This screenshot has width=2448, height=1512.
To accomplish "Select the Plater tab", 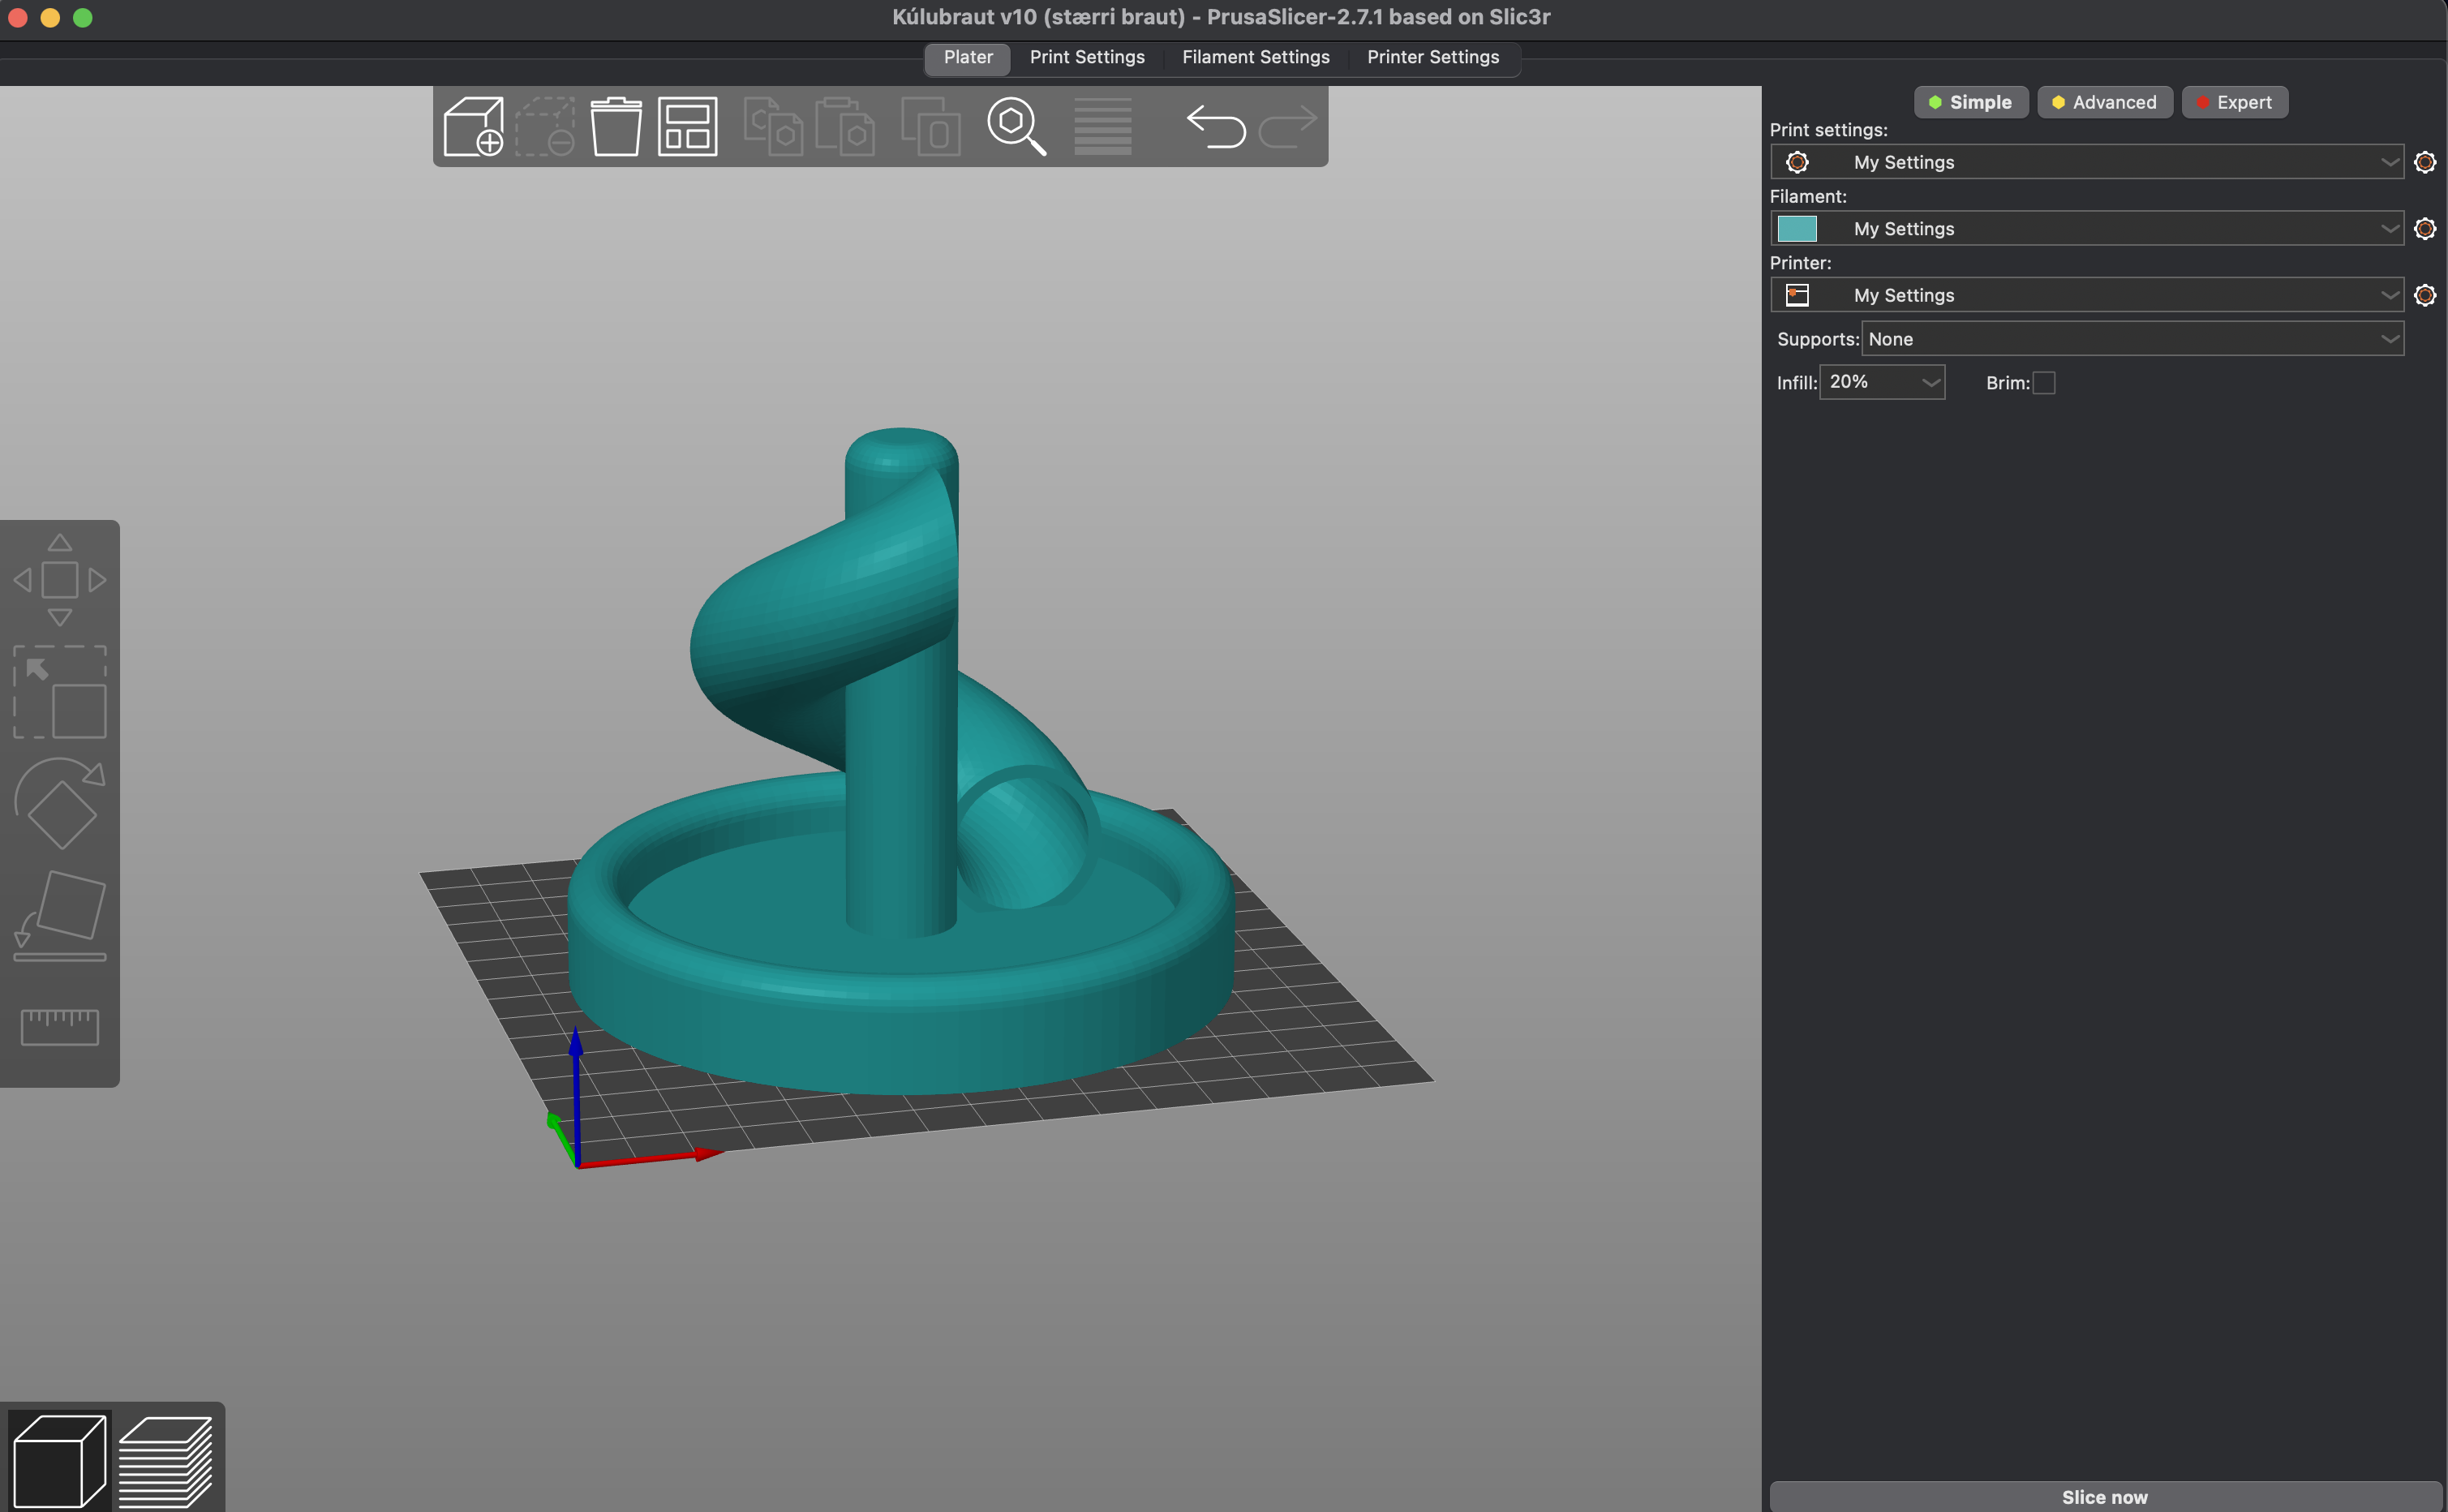I will (x=968, y=57).
